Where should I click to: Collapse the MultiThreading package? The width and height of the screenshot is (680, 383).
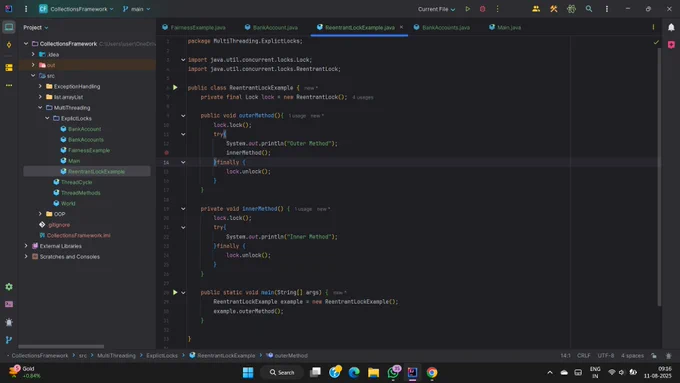click(x=40, y=107)
